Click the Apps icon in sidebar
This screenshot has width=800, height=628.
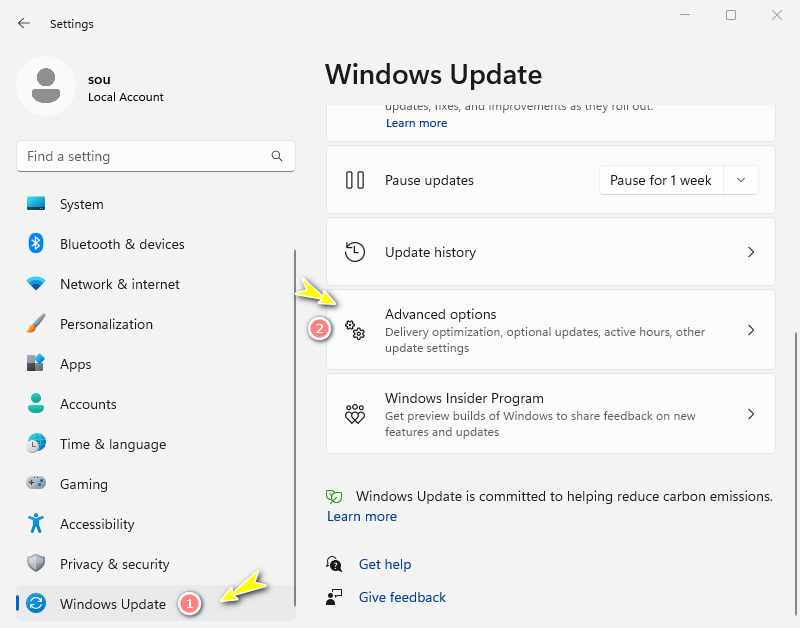[36, 363]
